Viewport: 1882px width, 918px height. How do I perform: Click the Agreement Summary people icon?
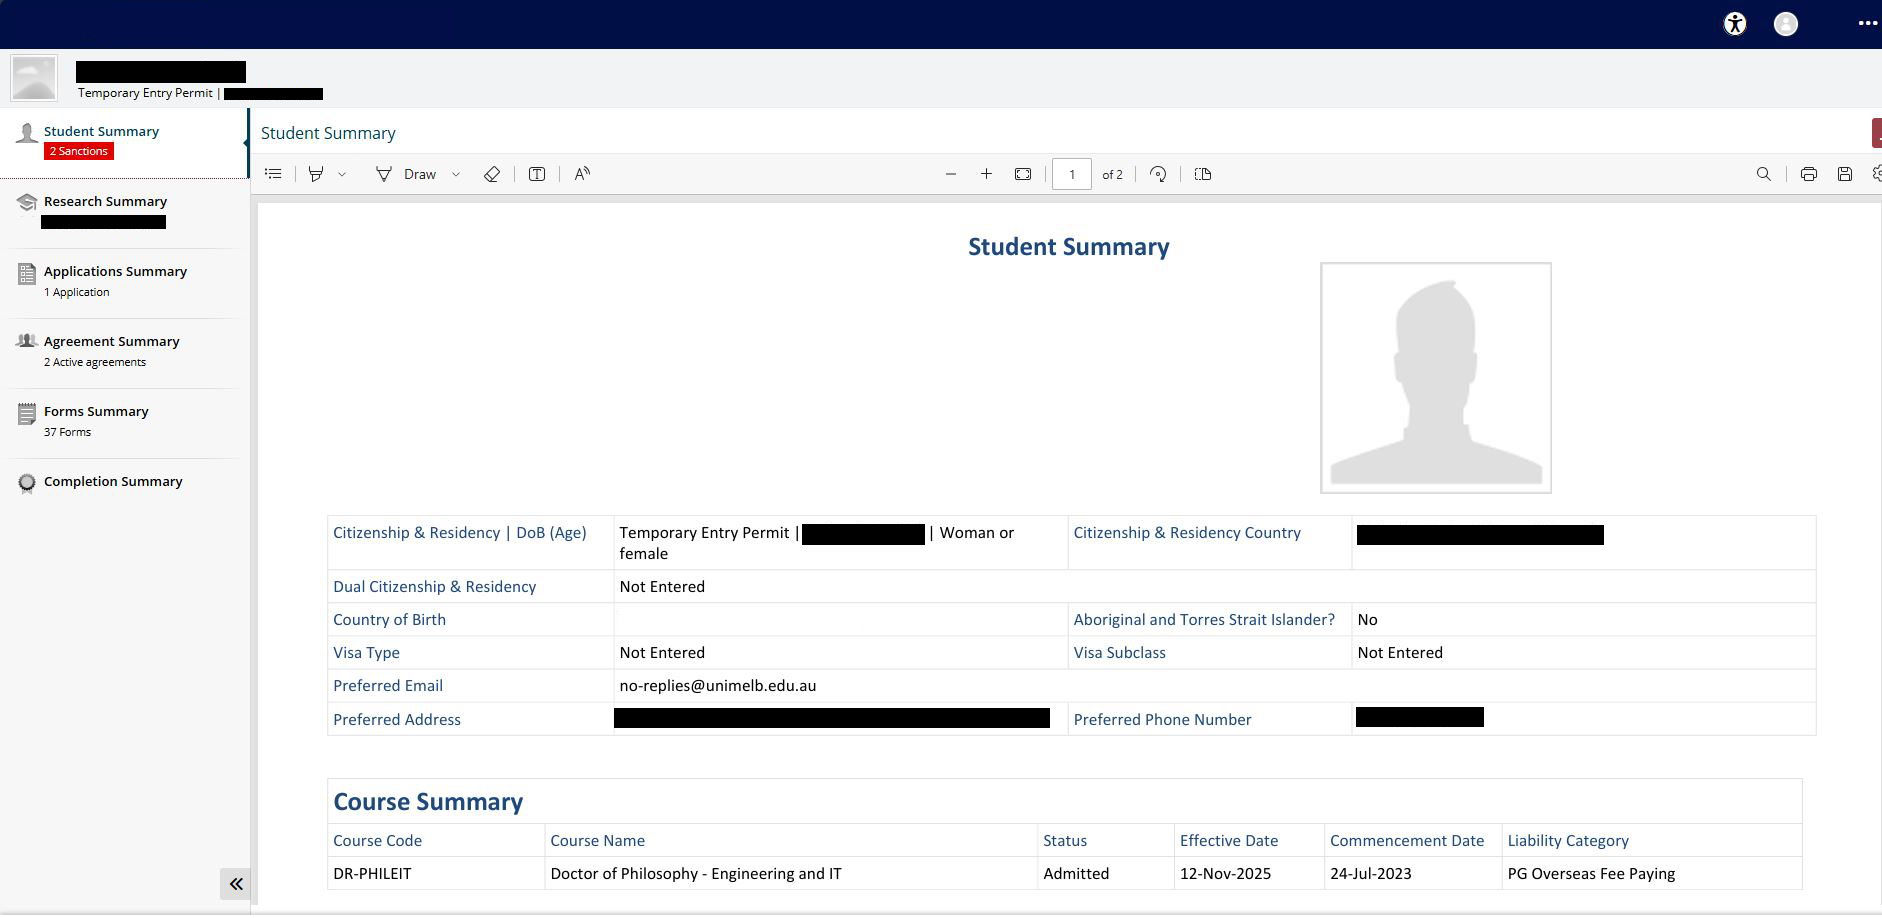click(x=27, y=341)
